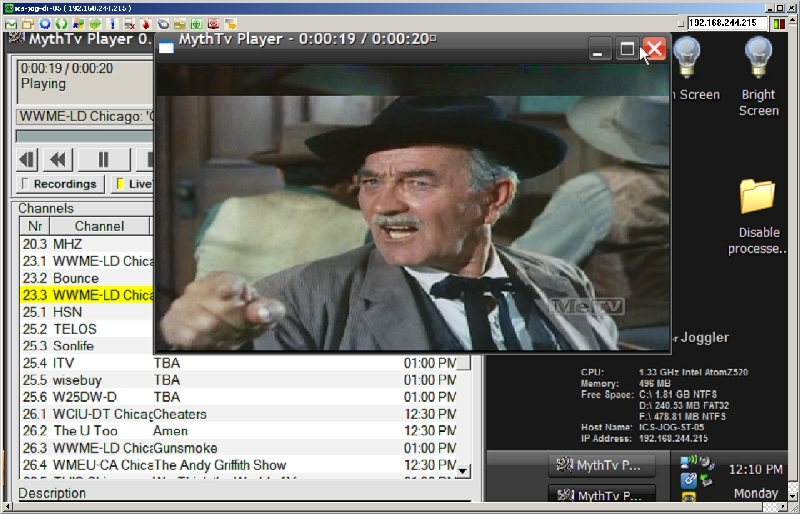Switch to second MythTv P... taskbar button
The image size is (800, 514).
pyautogui.click(x=602, y=494)
